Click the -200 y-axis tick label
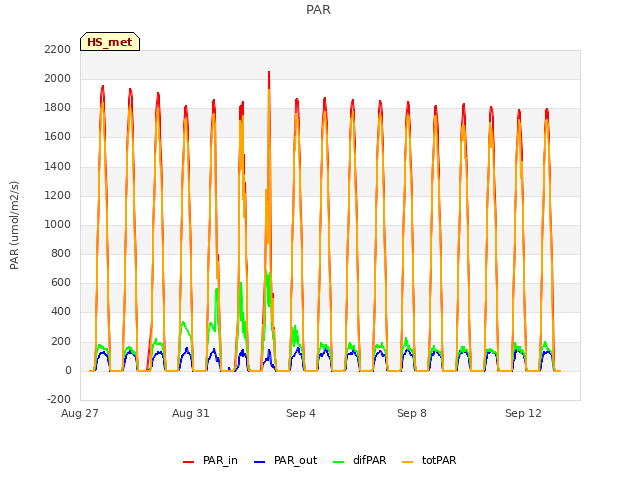This screenshot has width=640, height=480. tap(59, 399)
